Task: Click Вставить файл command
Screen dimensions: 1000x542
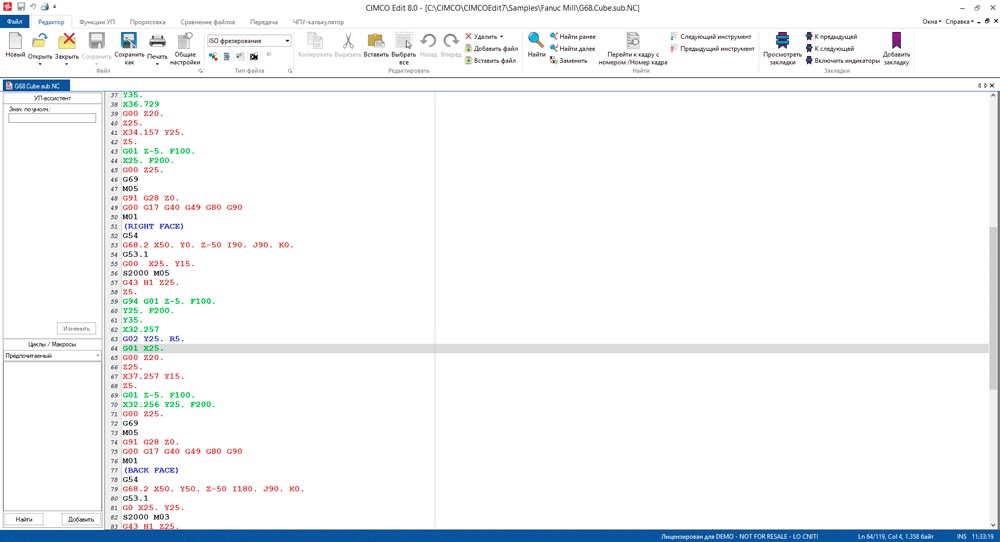Action: [x=490, y=61]
